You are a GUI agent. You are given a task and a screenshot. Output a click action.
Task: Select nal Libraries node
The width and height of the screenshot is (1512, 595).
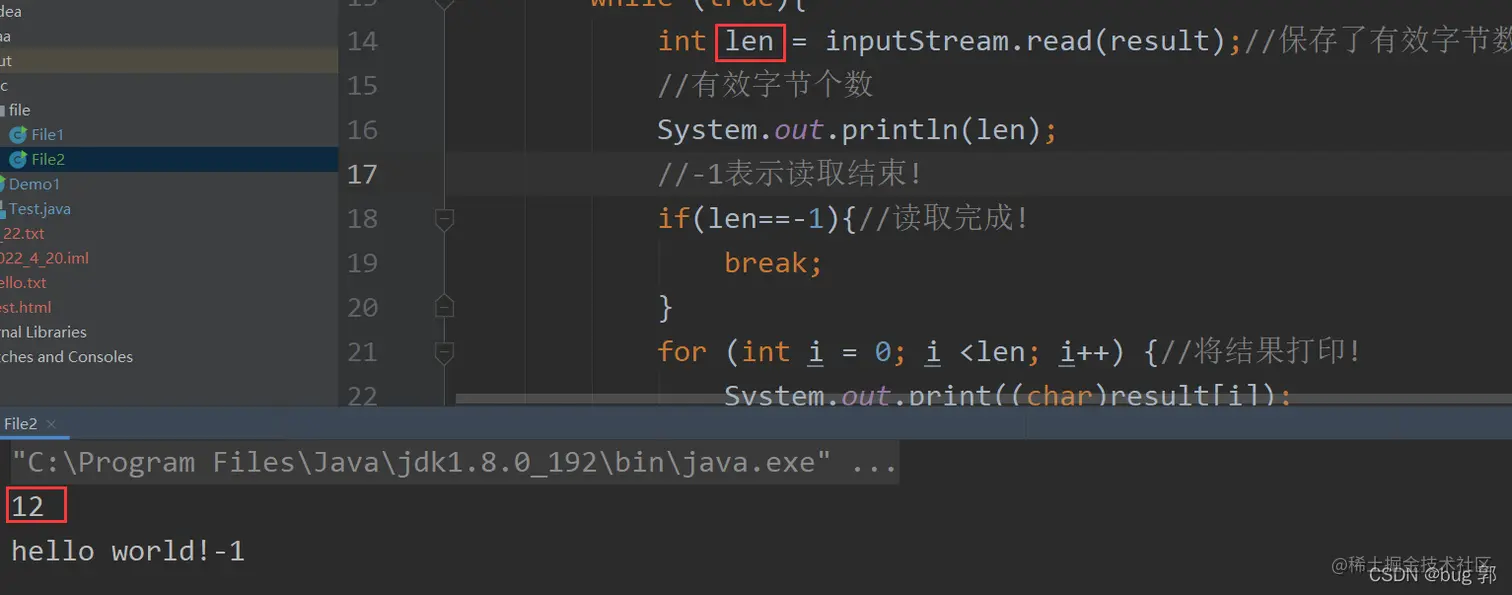pyautogui.click(x=43, y=332)
